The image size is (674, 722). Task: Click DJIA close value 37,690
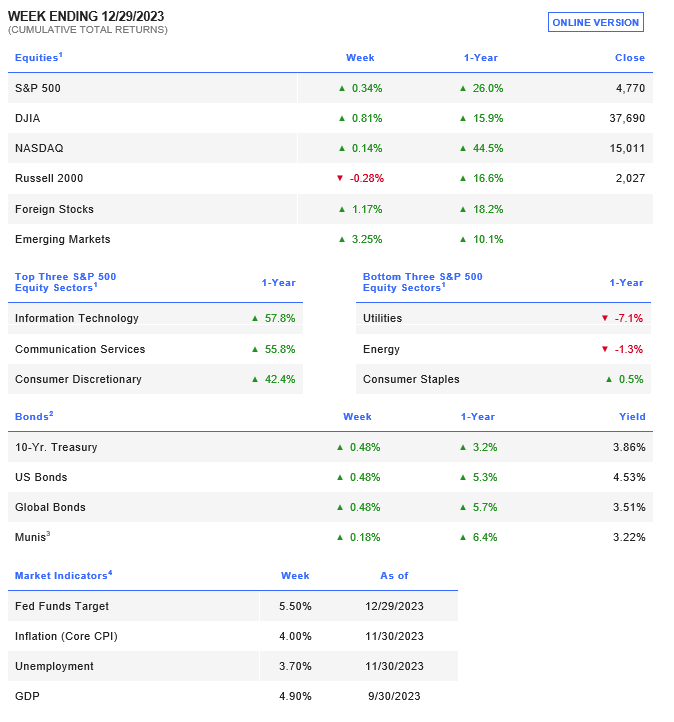[x=627, y=118]
